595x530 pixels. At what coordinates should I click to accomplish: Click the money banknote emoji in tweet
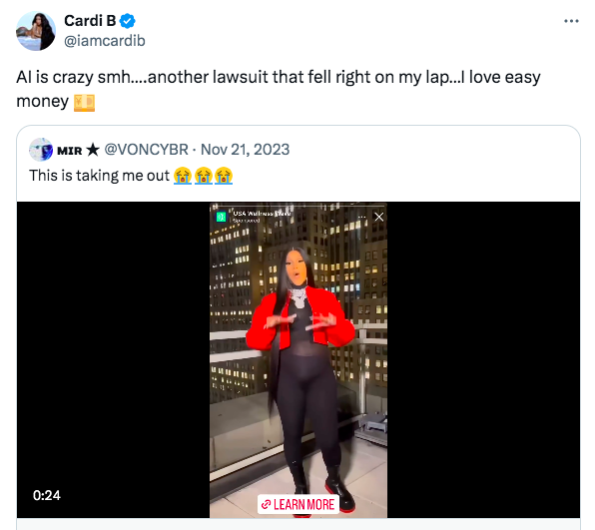[84, 102]
